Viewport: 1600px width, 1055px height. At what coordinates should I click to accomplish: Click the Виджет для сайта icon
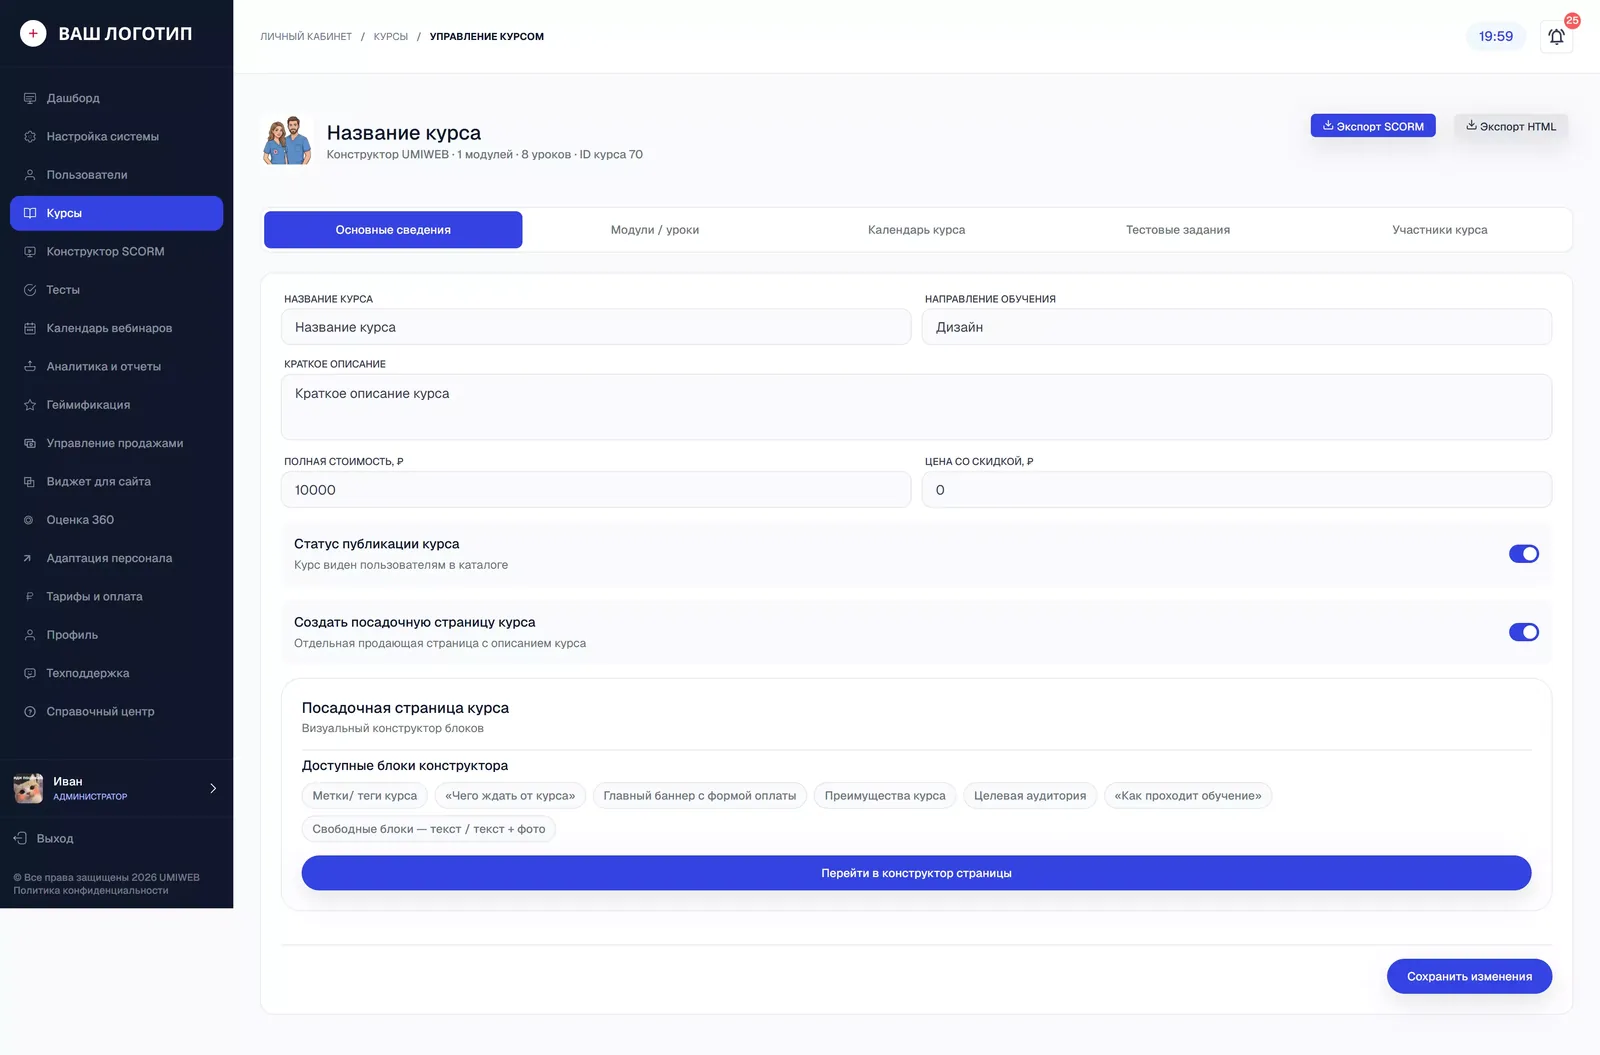point(30,482)
